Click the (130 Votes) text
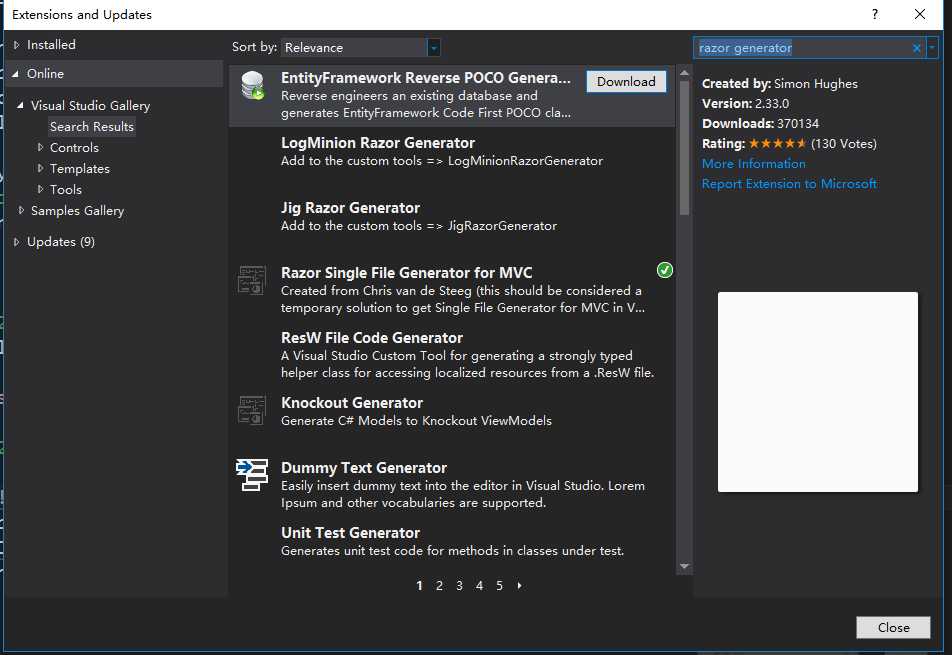Viewport: 952px width, 655px height. point(844,144)
